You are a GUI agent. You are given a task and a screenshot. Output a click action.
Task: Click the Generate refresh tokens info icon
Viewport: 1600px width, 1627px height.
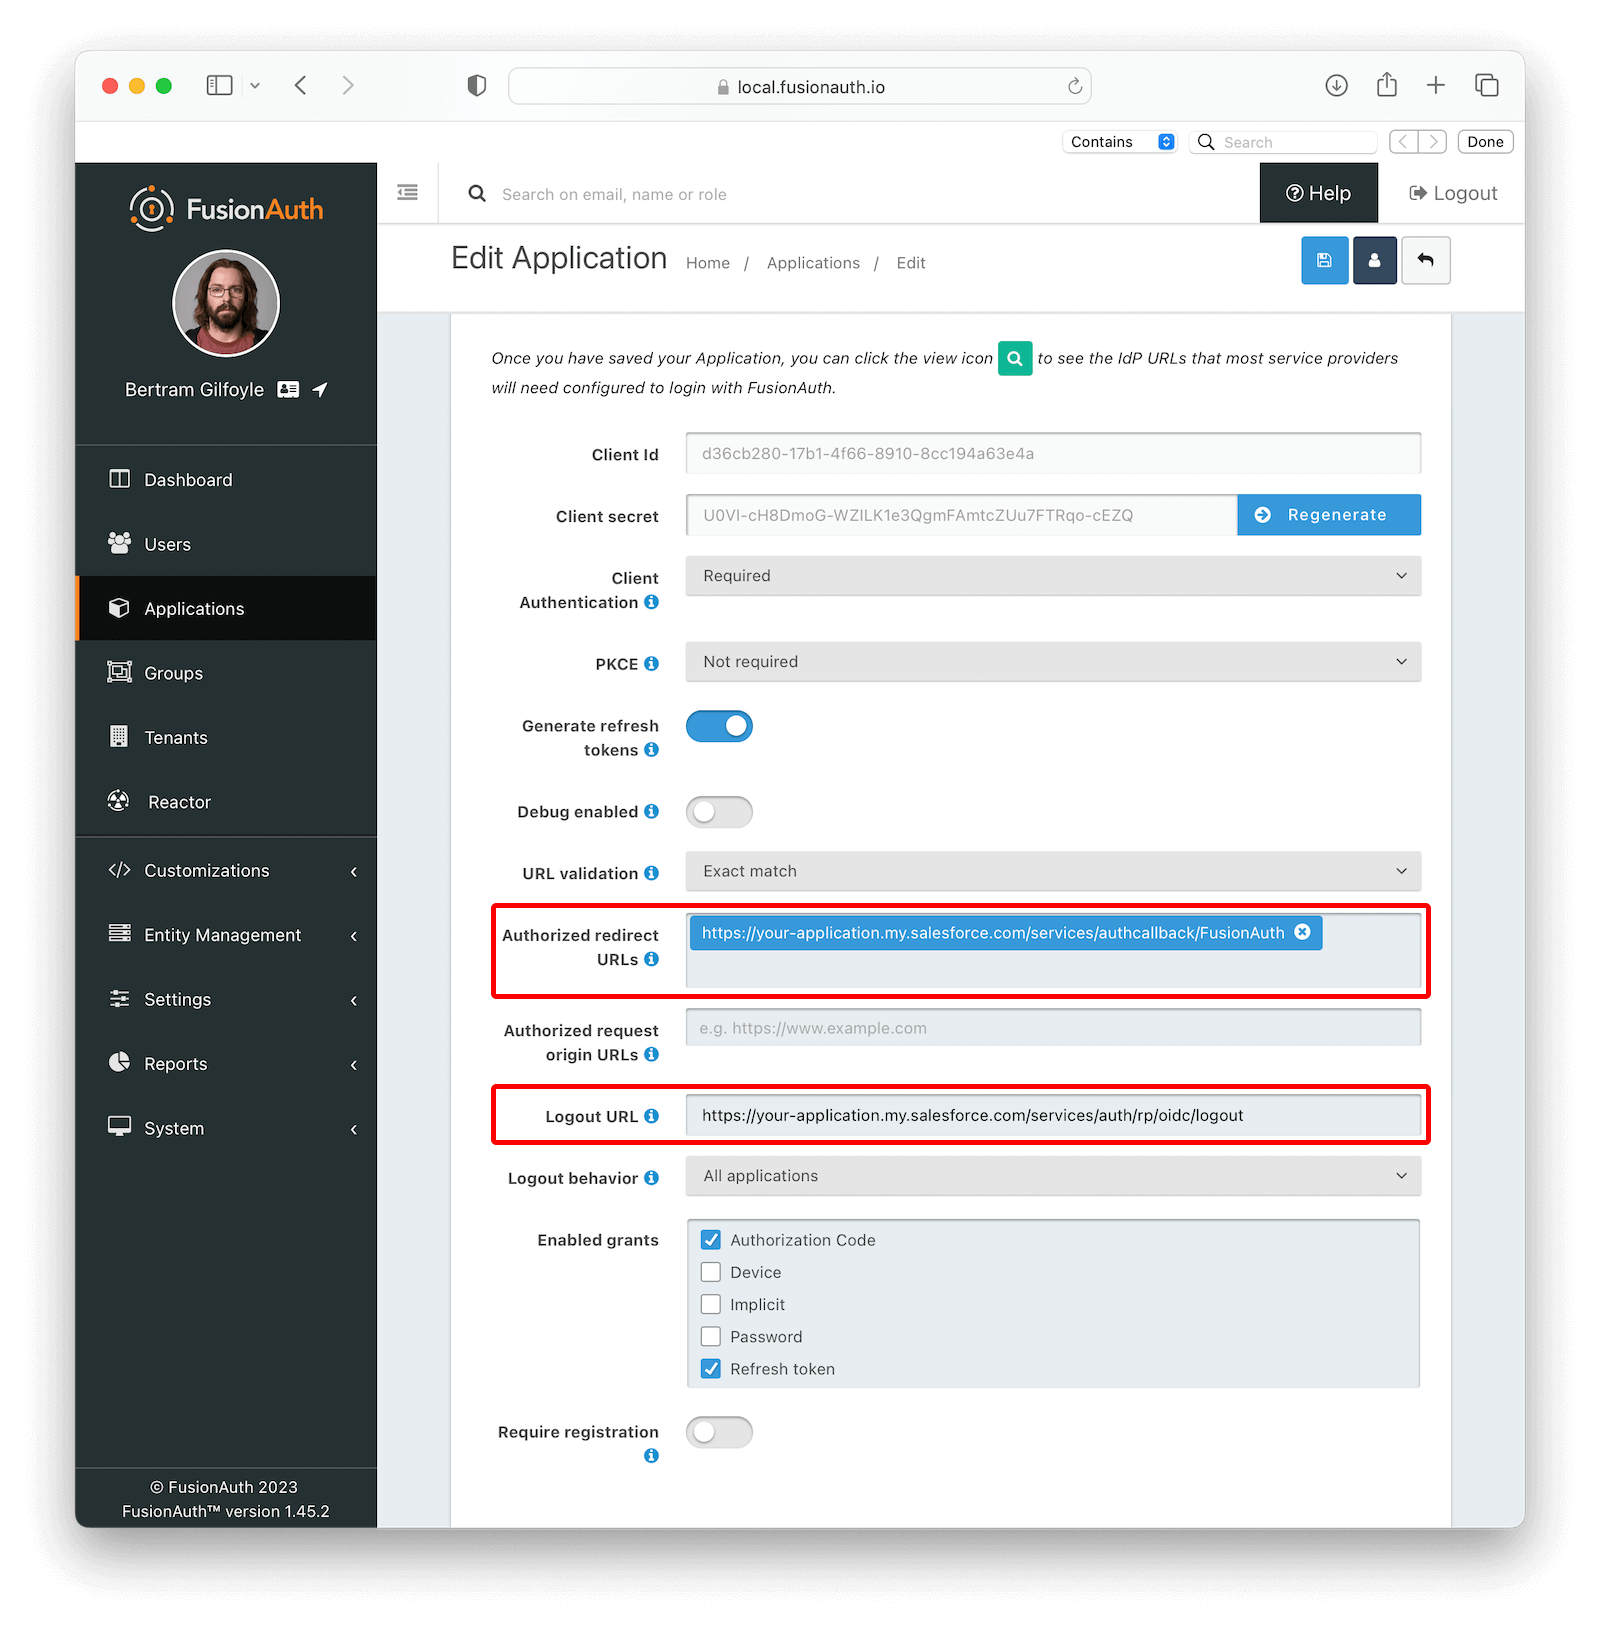651,750
